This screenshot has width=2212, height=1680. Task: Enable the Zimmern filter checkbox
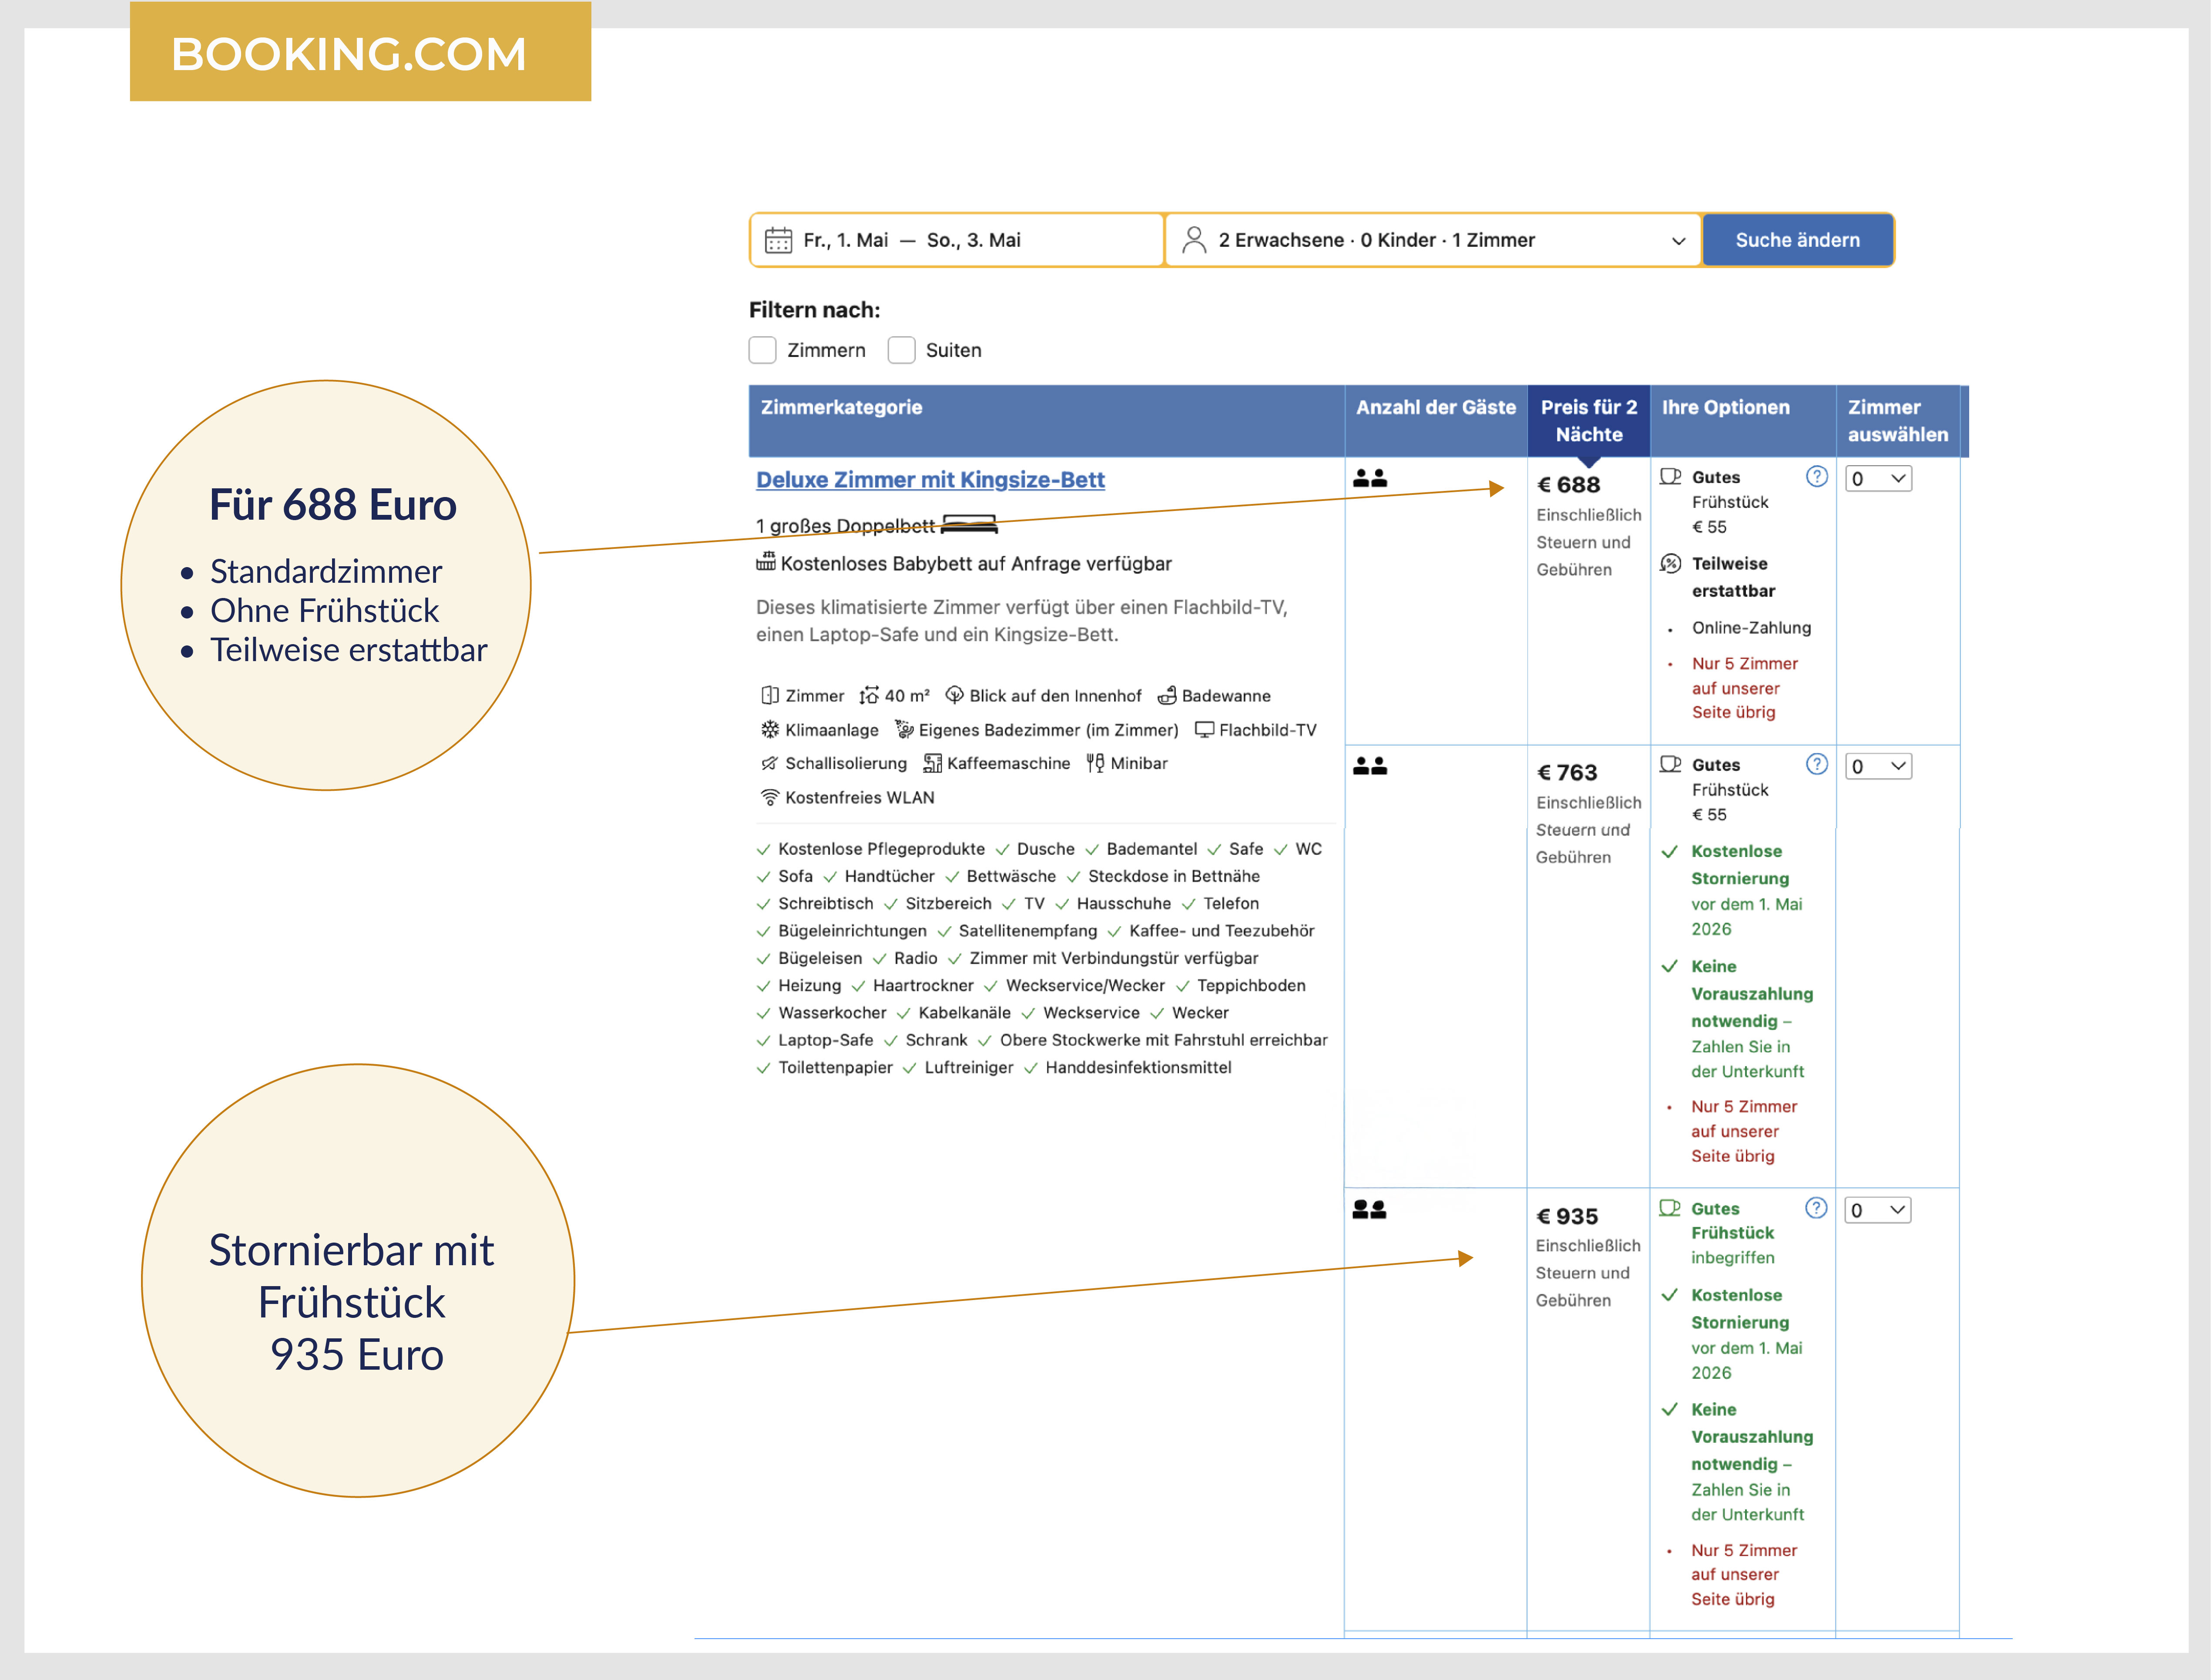point(763,350)
